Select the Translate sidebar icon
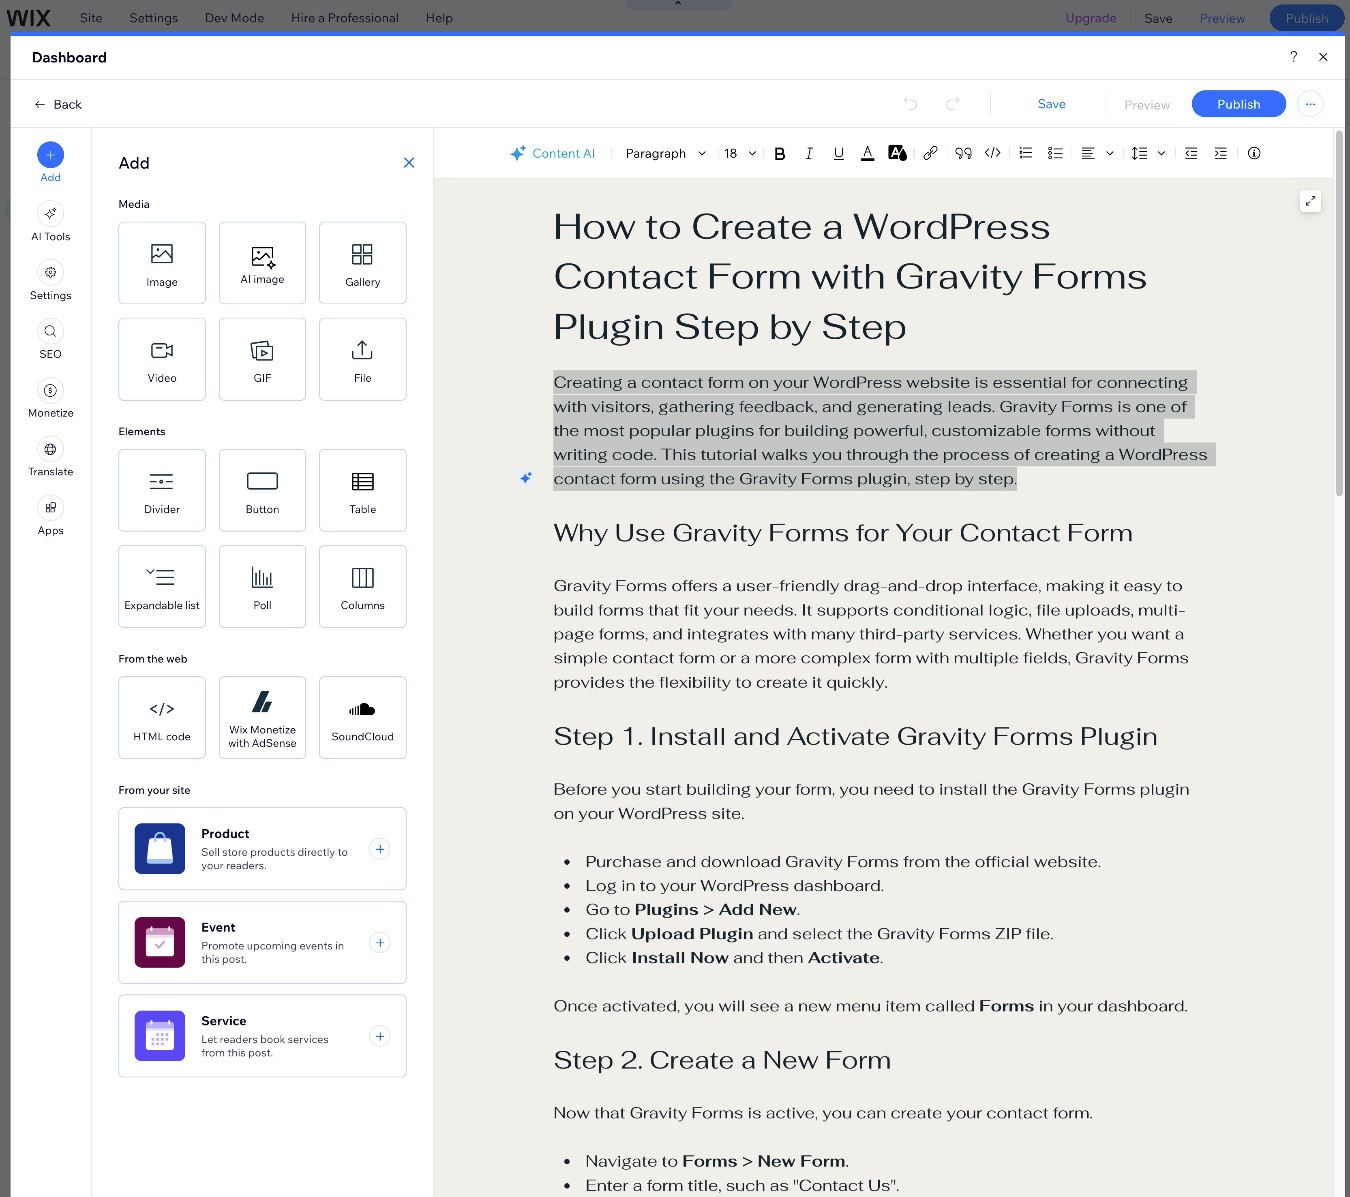 [x=50, y=457]
